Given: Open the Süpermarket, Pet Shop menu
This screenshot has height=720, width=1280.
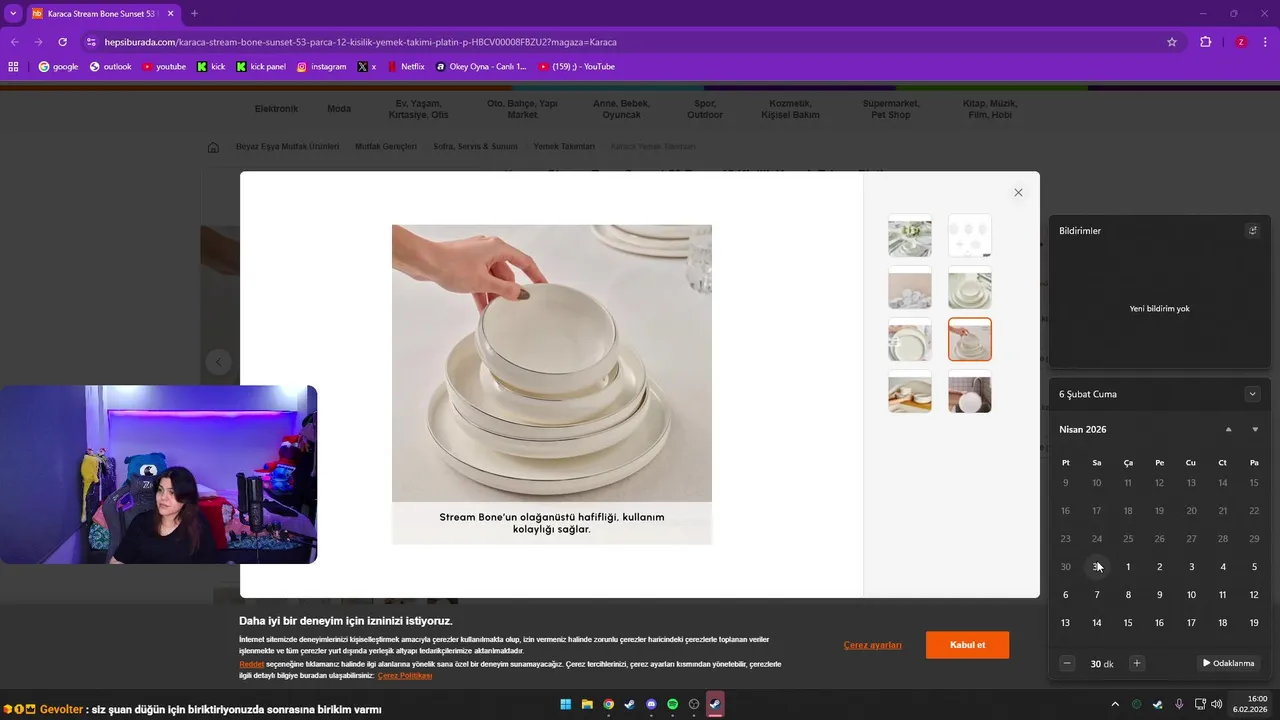Looking at the screenshot, I should (891, 109).
